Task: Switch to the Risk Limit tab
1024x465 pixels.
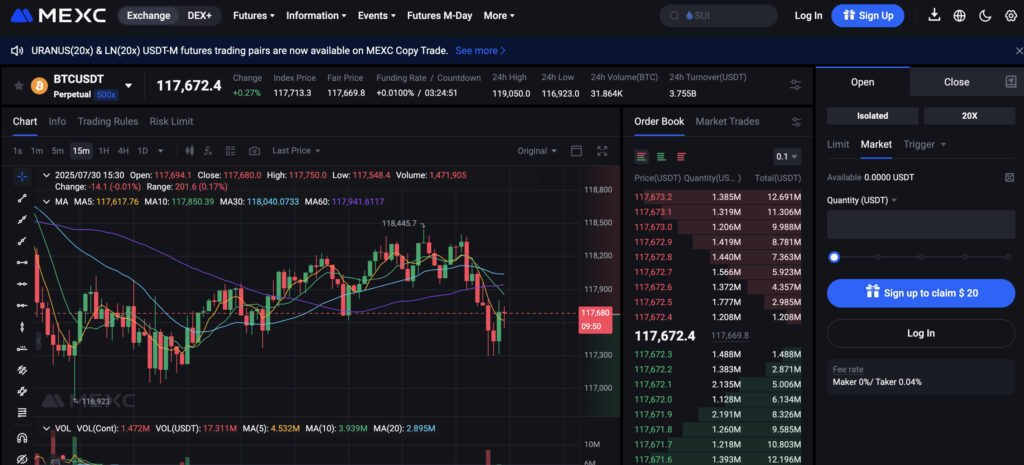Action: pos(171,121)
